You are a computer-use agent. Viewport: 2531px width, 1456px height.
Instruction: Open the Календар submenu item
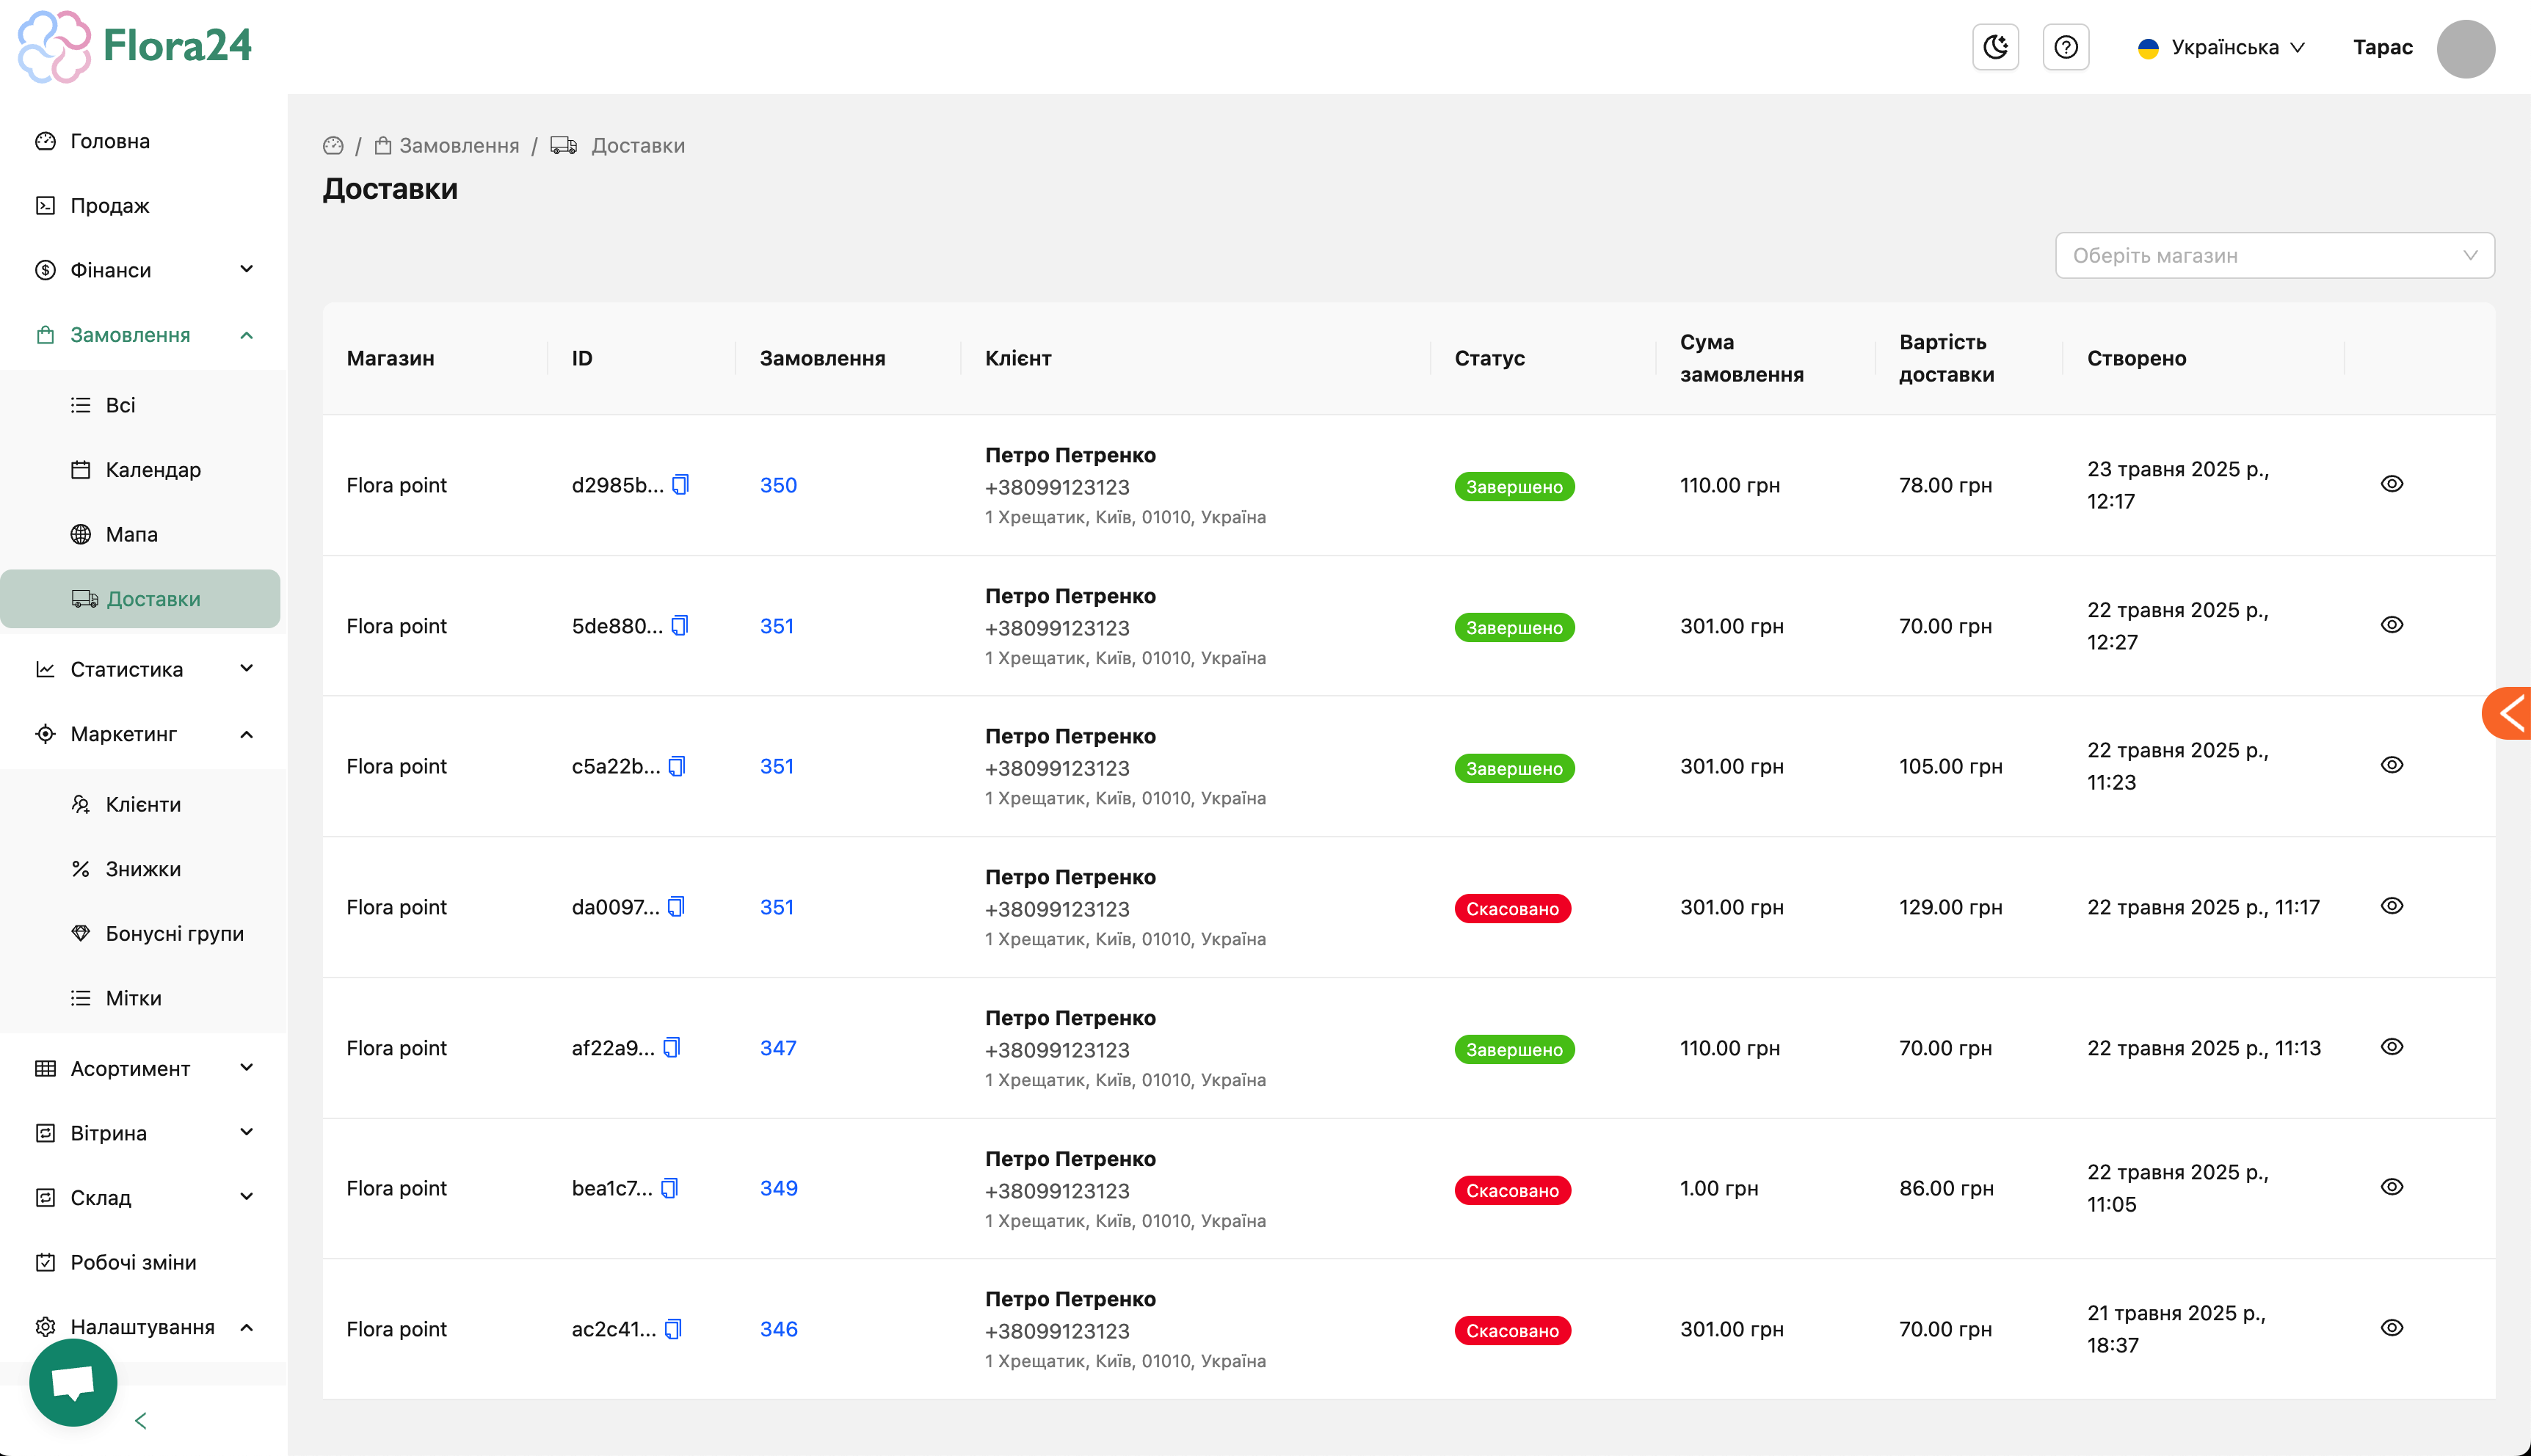coord(153,470)
